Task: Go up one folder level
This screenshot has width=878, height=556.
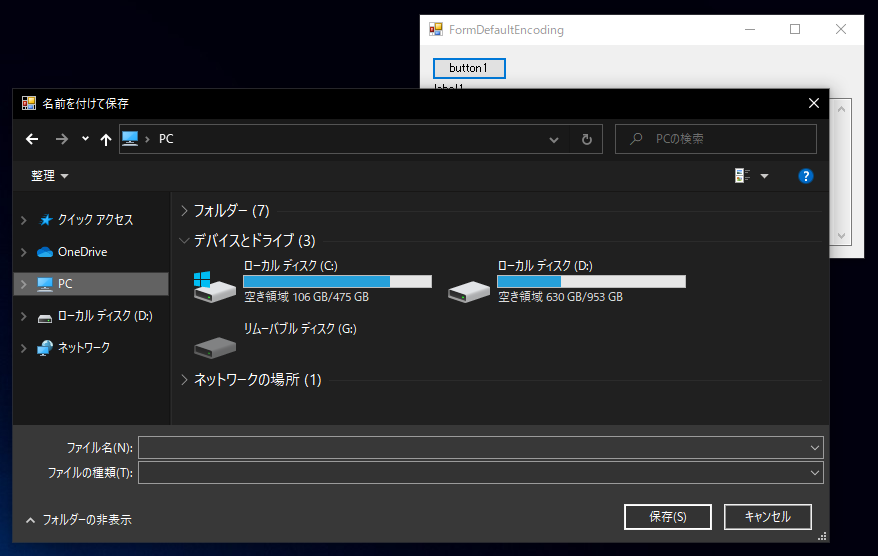Action: click(x=106, y=139)
